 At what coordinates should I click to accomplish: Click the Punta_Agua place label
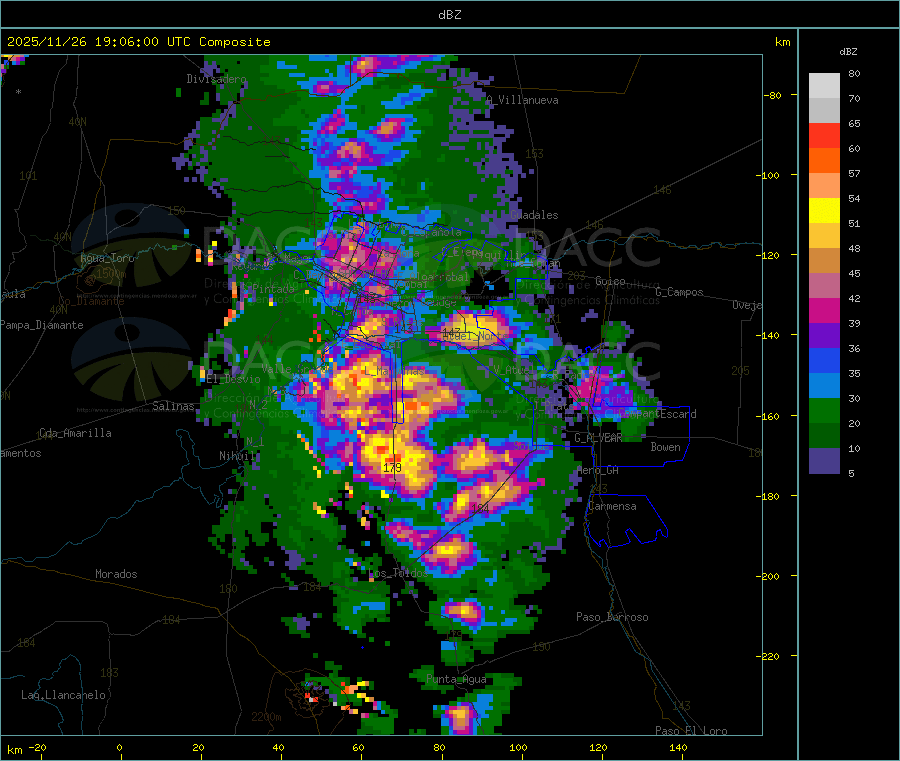click(456, 679)
